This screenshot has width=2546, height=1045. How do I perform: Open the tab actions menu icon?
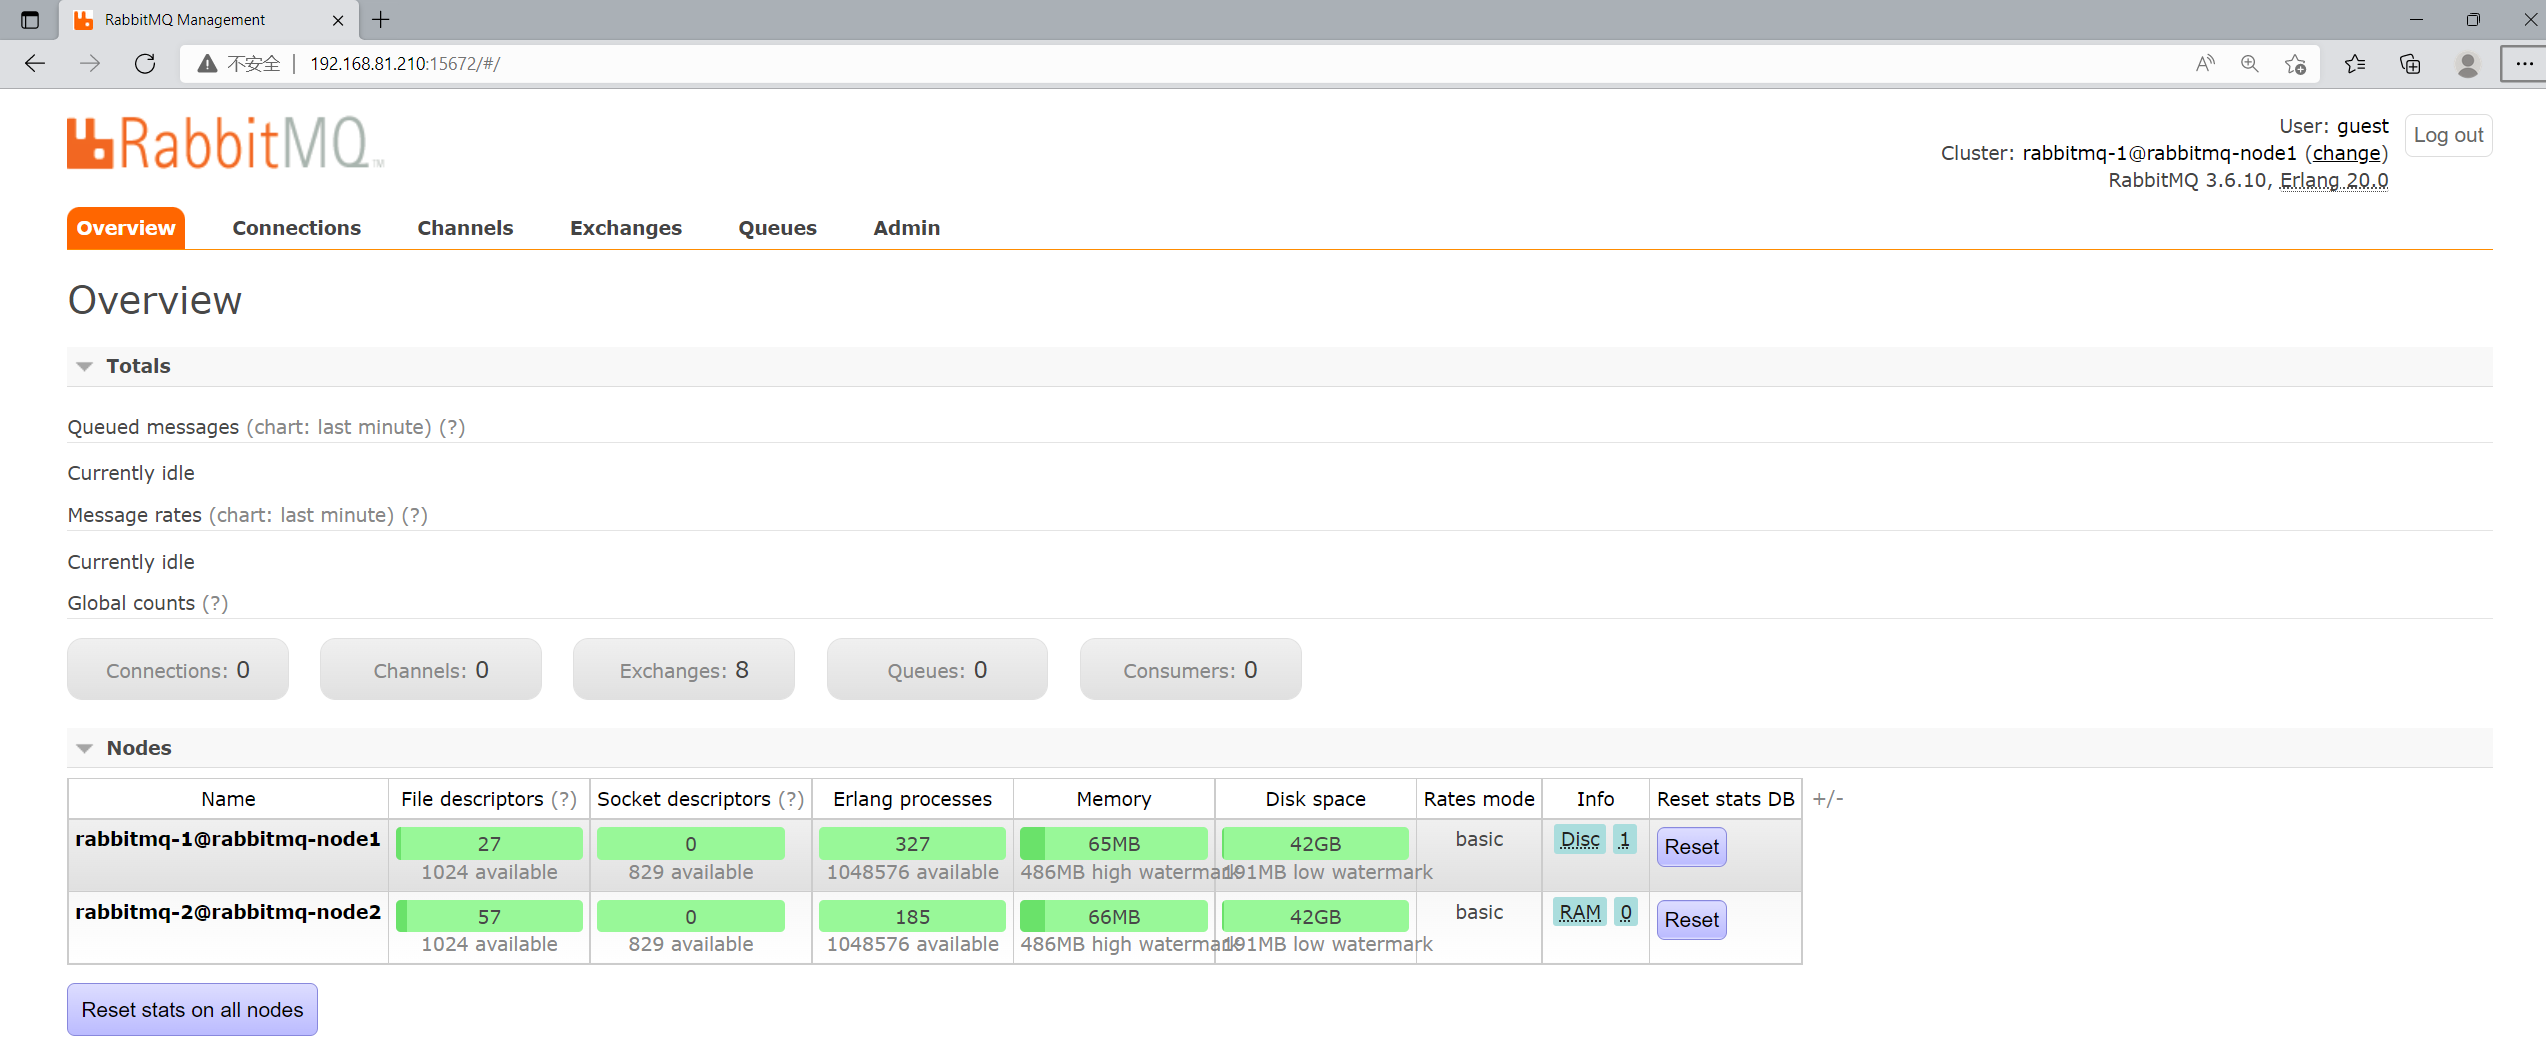[30, 20]
